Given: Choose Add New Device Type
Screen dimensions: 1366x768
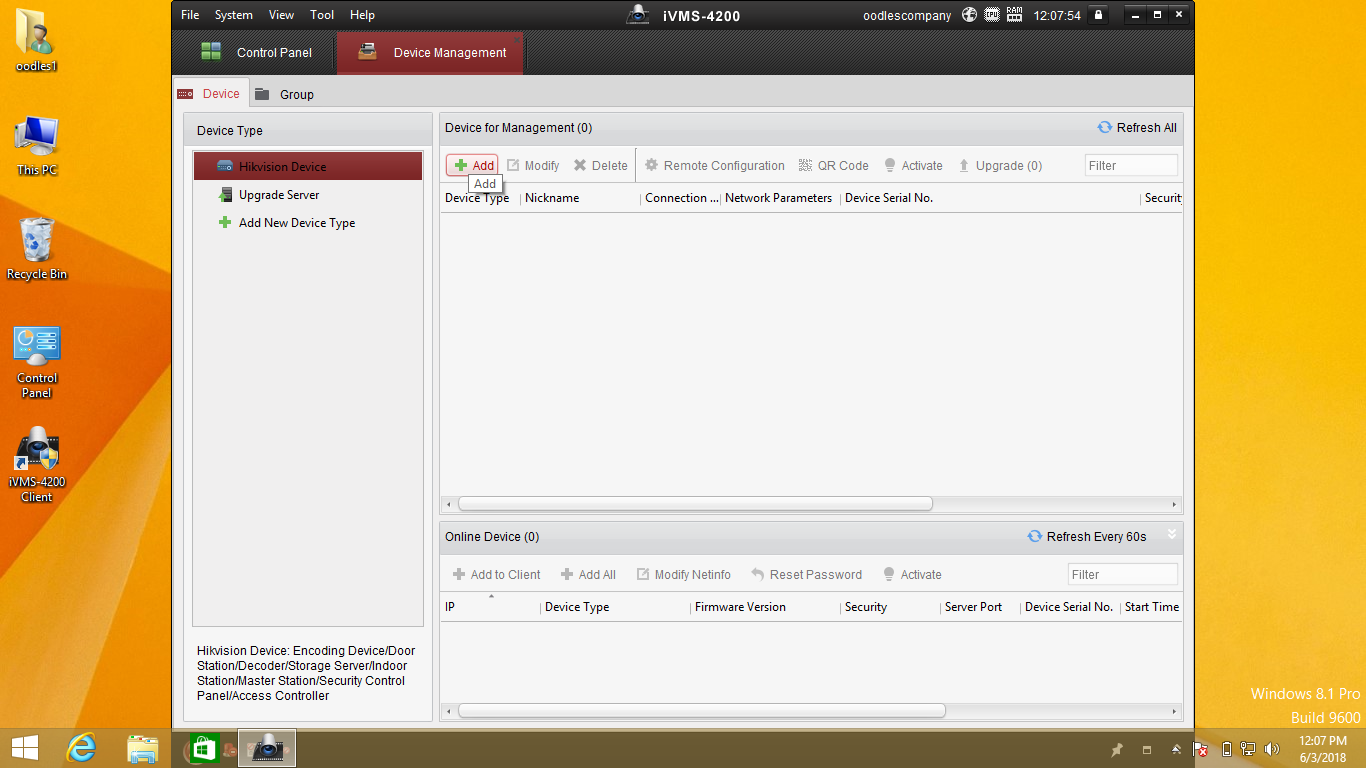Looking at the screenshot, I should [x=308, y=223].
